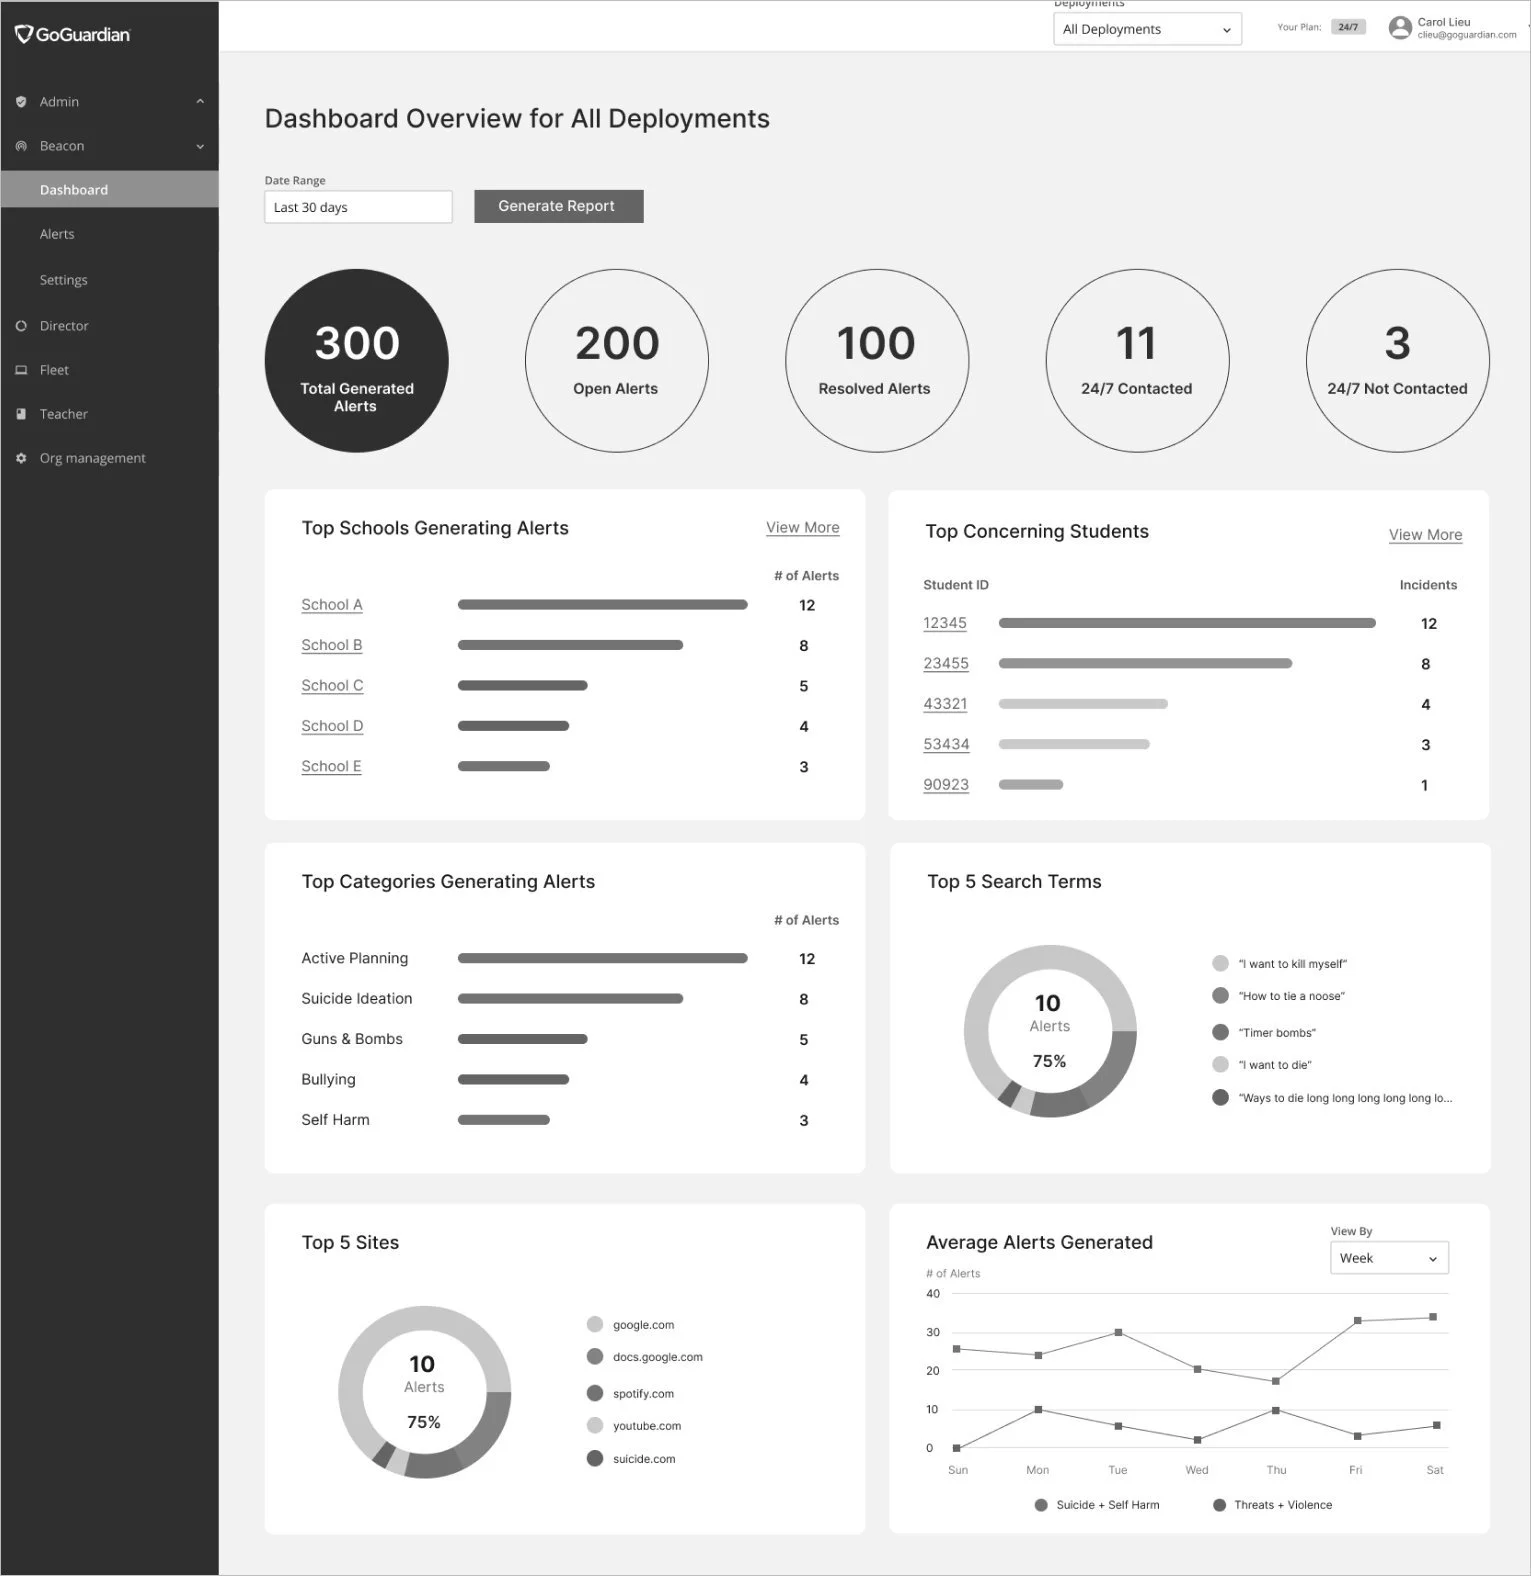Click the youtube.com legend dot

click(x=595, y=1425)
